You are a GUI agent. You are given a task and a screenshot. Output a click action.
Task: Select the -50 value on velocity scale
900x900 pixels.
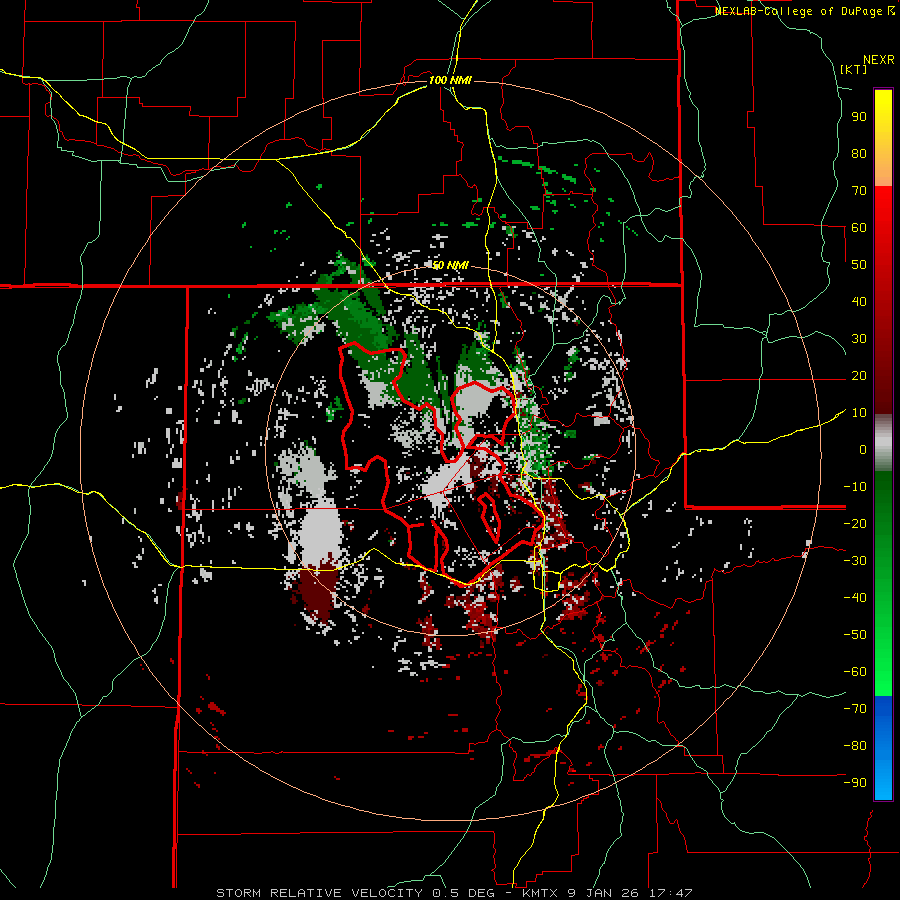(x=855, y=635)
